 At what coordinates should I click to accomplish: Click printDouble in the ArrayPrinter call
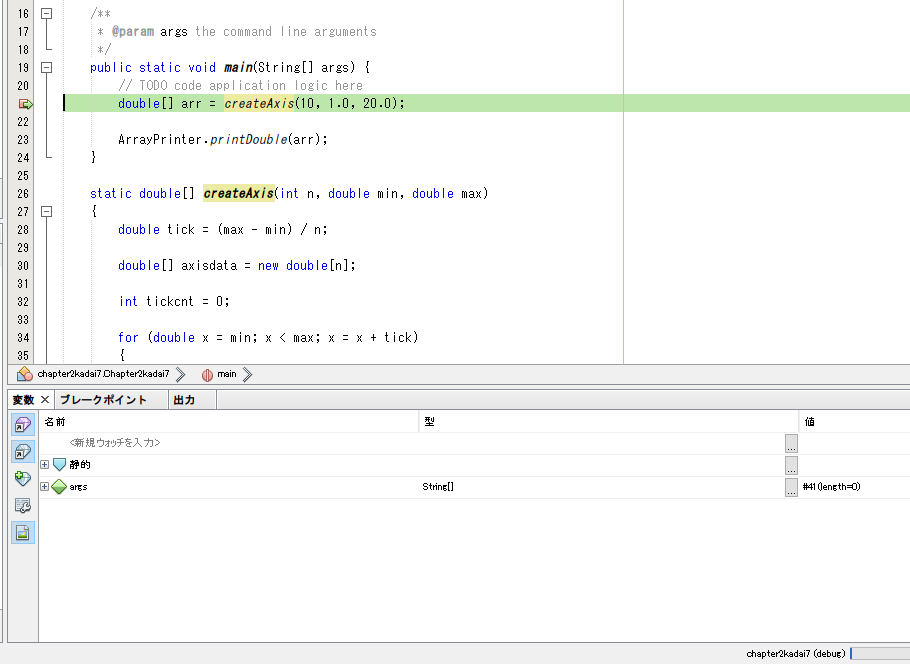tap(248, 139)
